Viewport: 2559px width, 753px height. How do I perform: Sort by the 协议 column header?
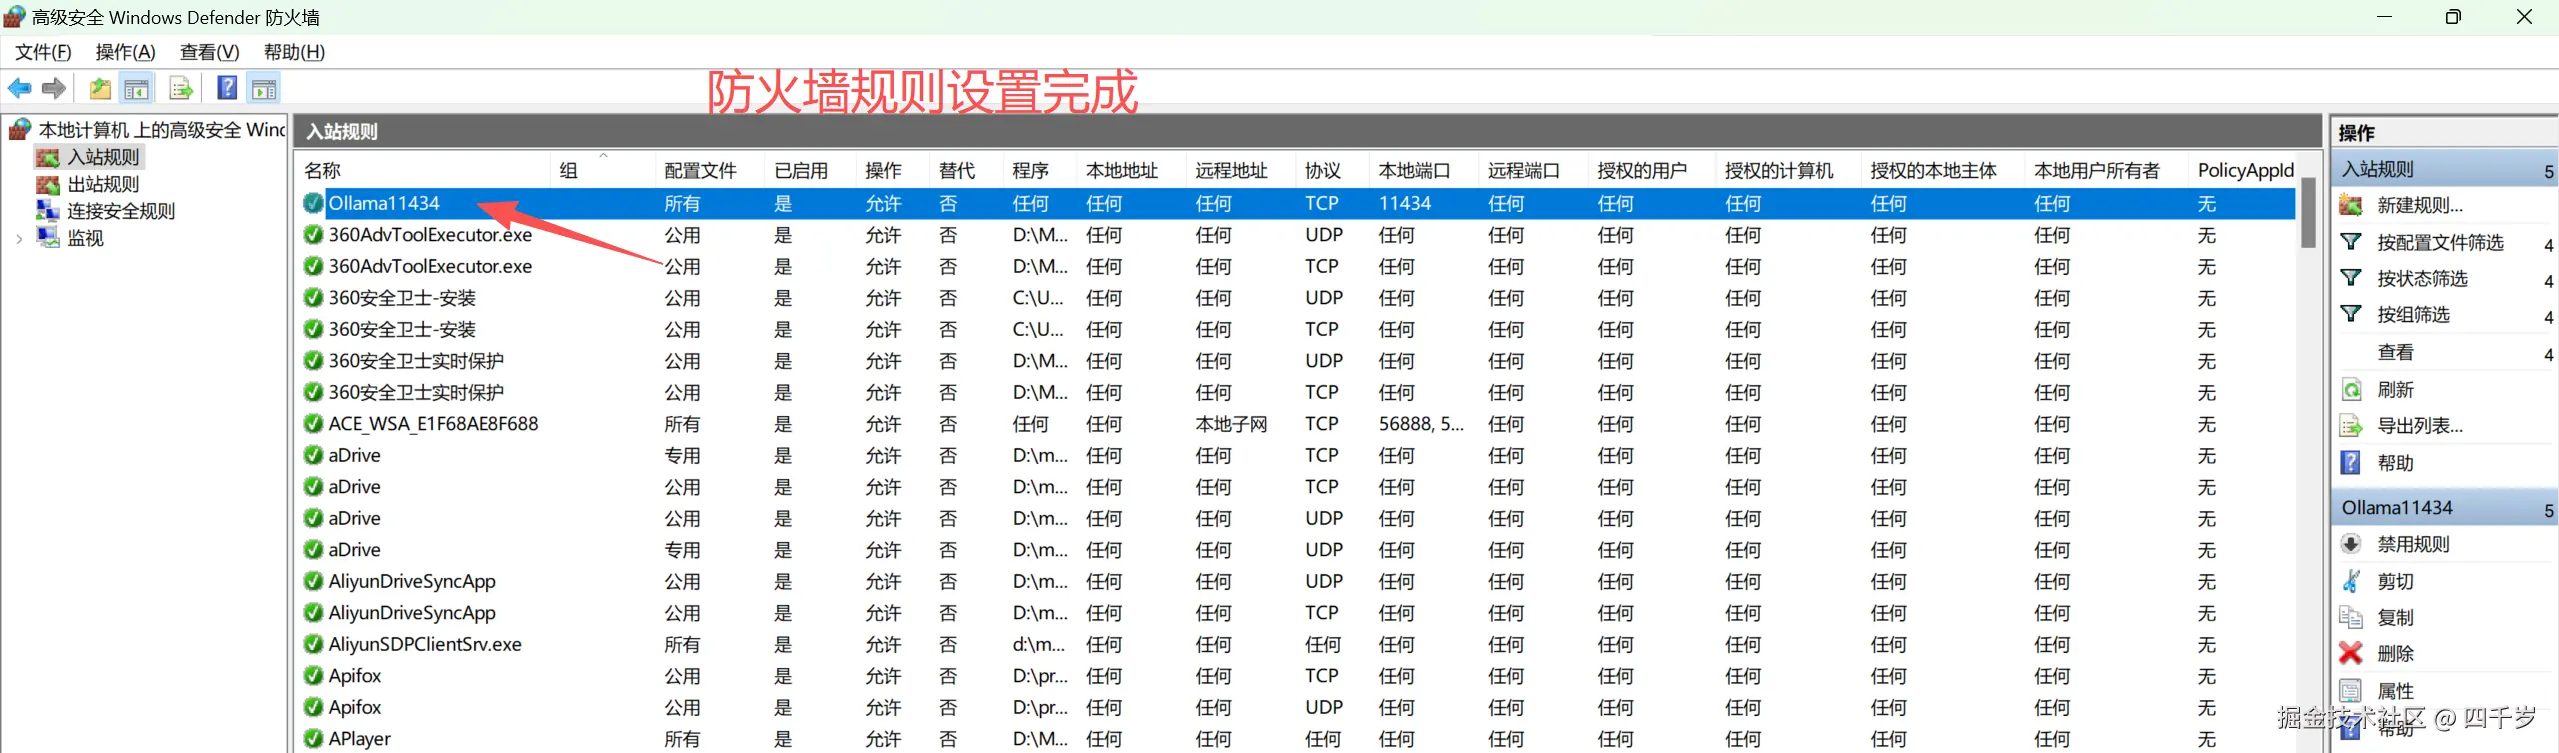(1332, 170)
